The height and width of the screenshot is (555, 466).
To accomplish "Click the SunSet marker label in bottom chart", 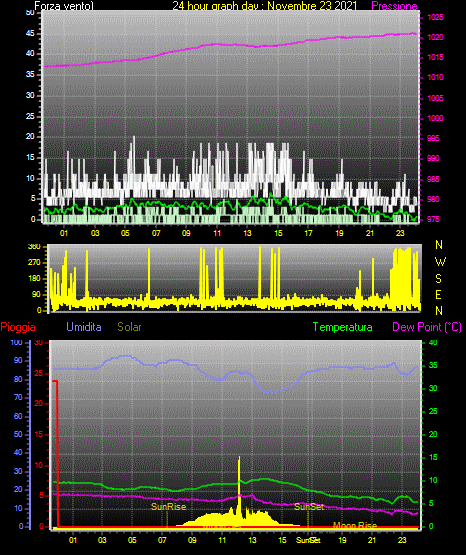I will (x=309, y=507).
